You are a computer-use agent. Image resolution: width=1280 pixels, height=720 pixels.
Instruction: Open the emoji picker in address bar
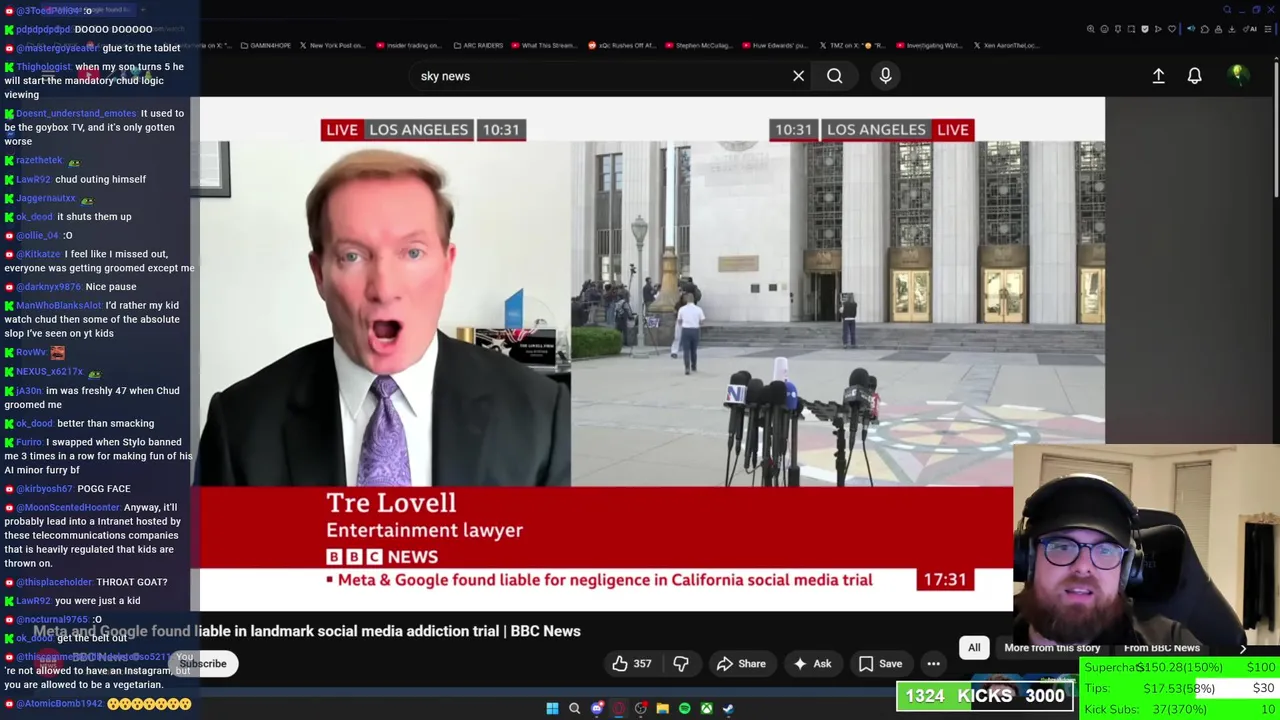coord(1104,29)
